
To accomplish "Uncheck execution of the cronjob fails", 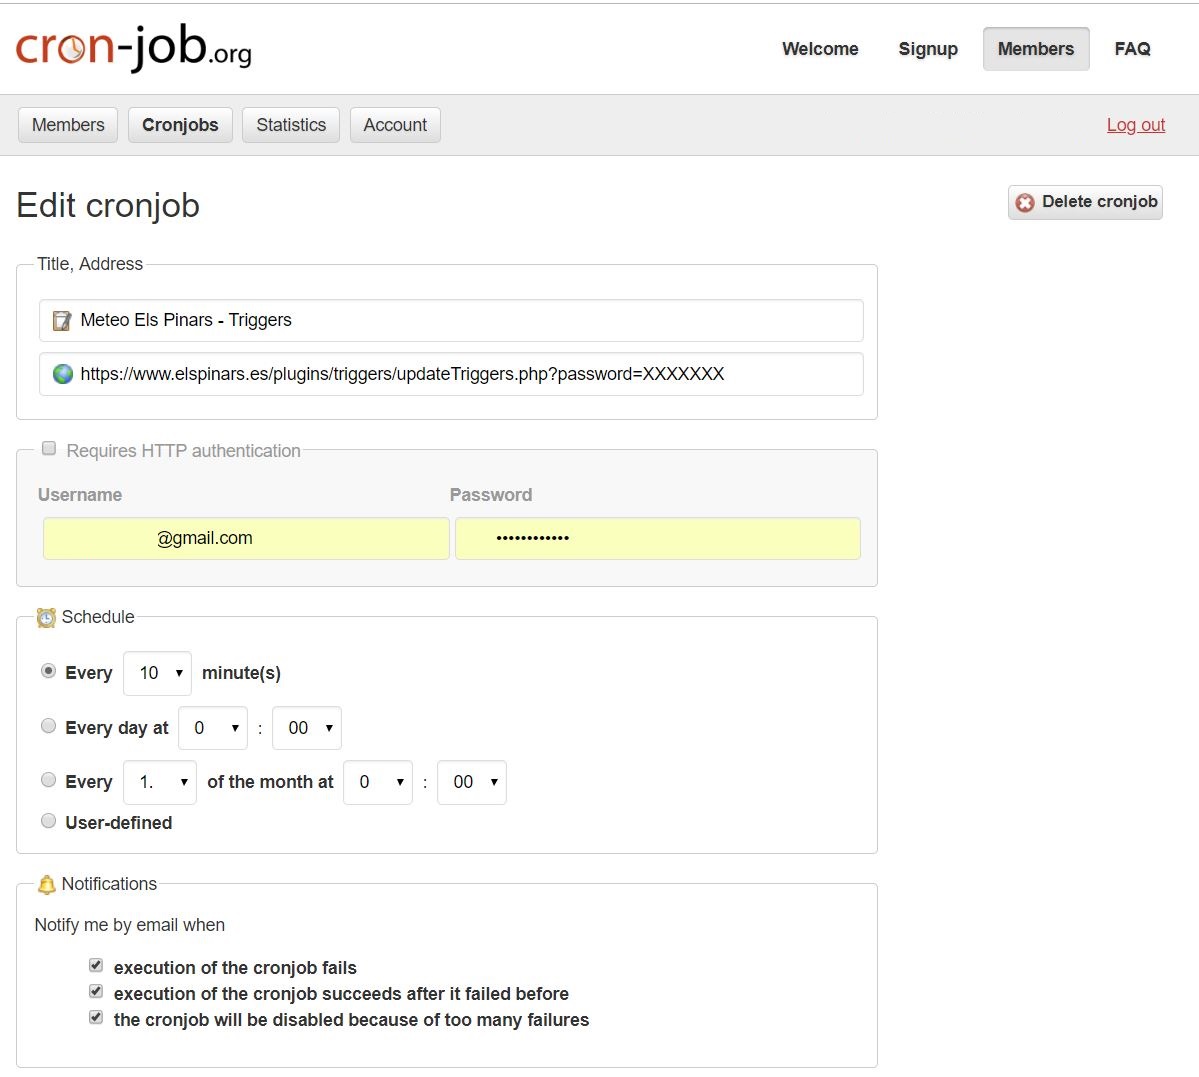I will click(96, 966).
